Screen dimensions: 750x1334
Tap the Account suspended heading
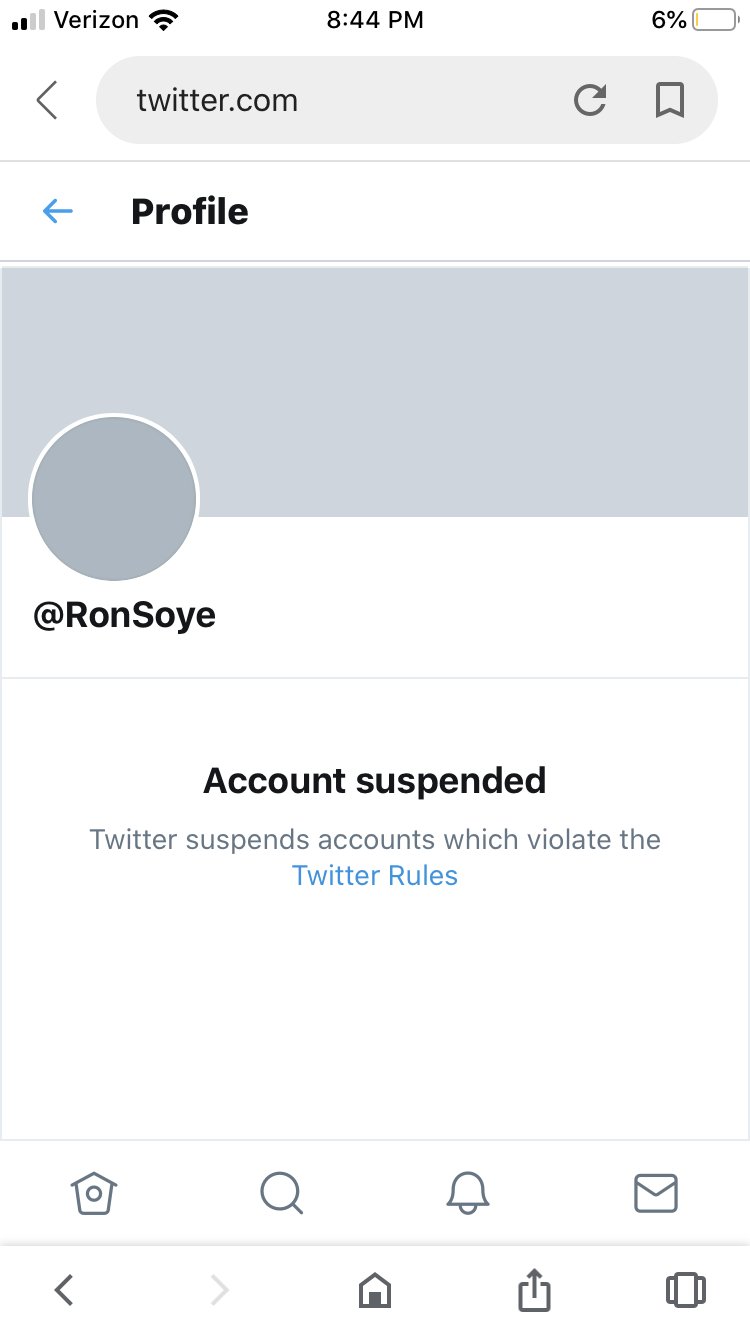375,780
